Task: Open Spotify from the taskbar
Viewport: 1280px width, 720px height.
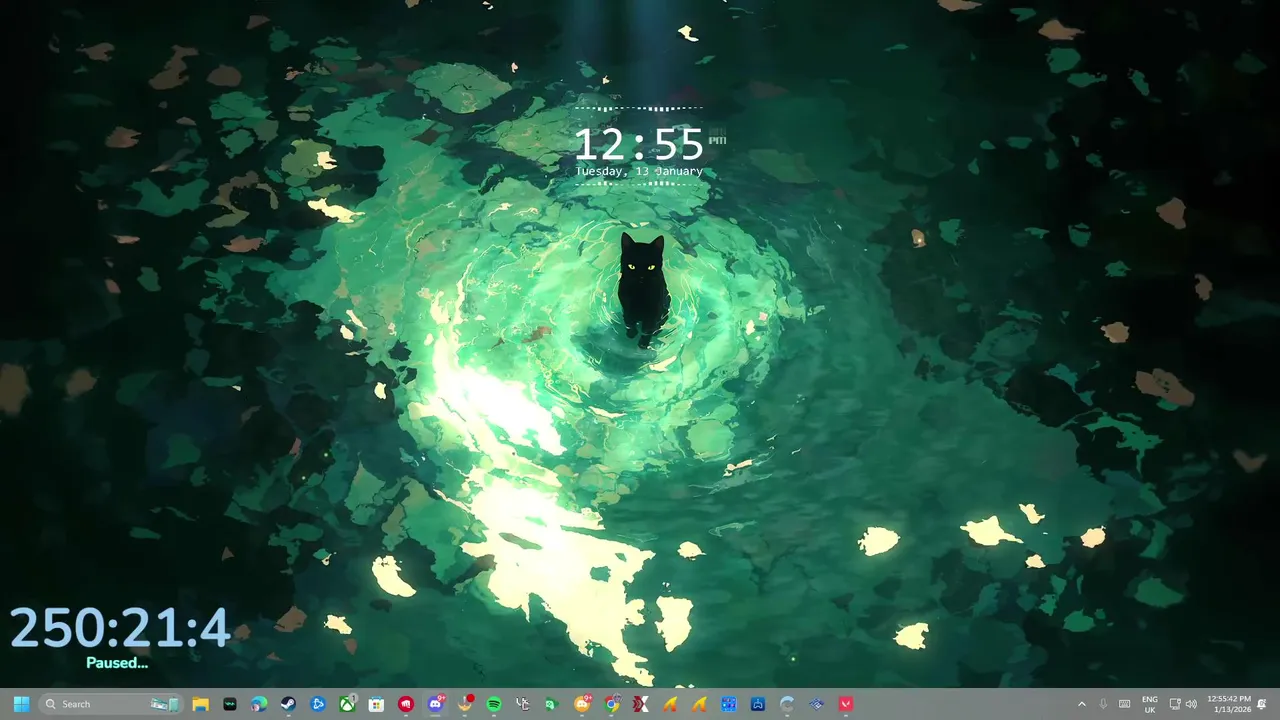Action: tap(494, 704)
